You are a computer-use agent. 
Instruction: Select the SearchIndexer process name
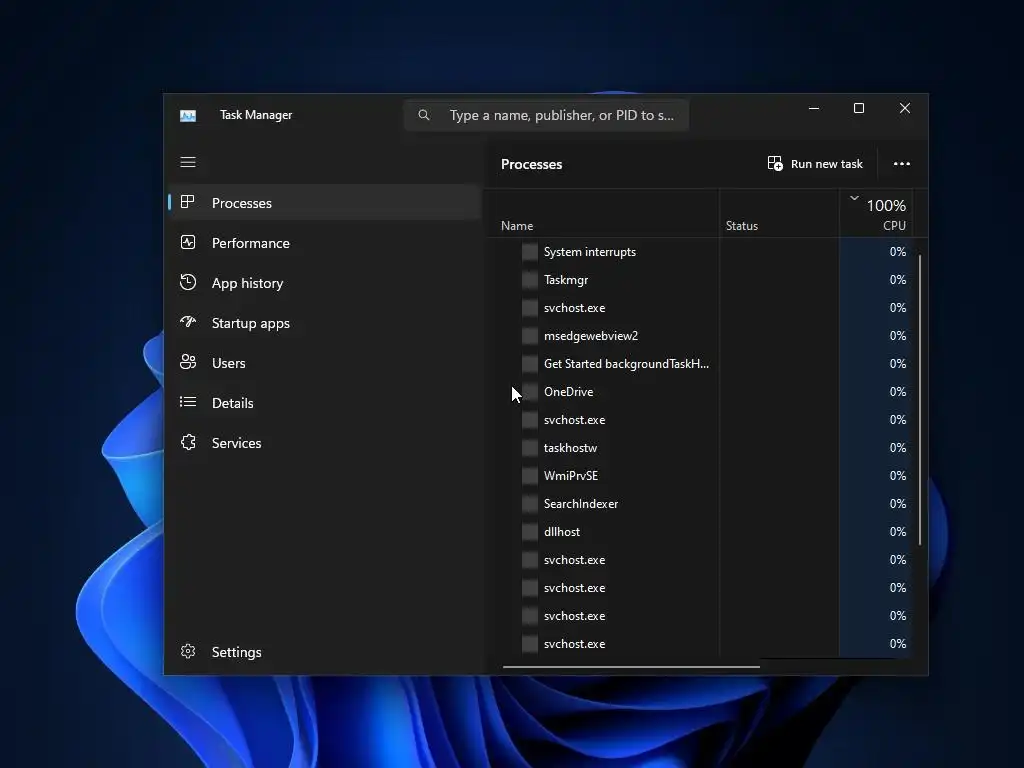(581, 504)
